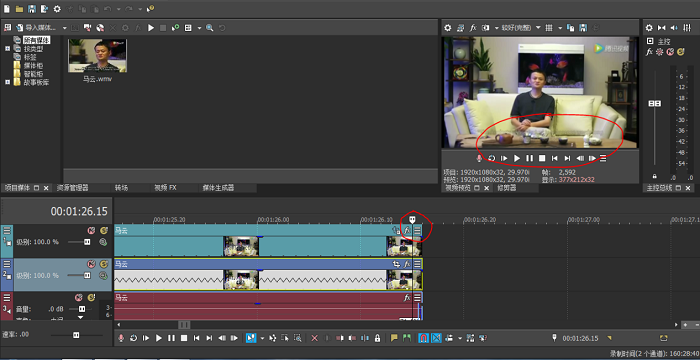Screen dimensions: 700x360
Task: Solo video track 1
Action: 104,230
